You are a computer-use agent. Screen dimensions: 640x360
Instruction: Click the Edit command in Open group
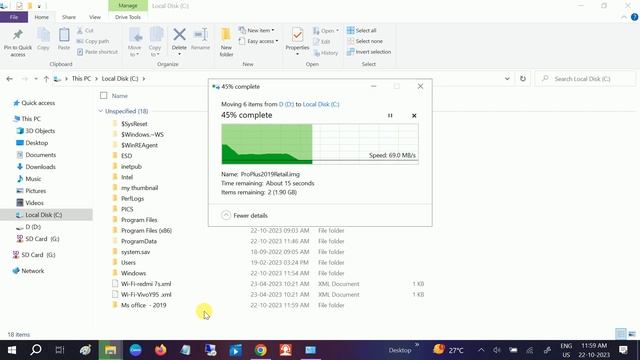(322, 42)
